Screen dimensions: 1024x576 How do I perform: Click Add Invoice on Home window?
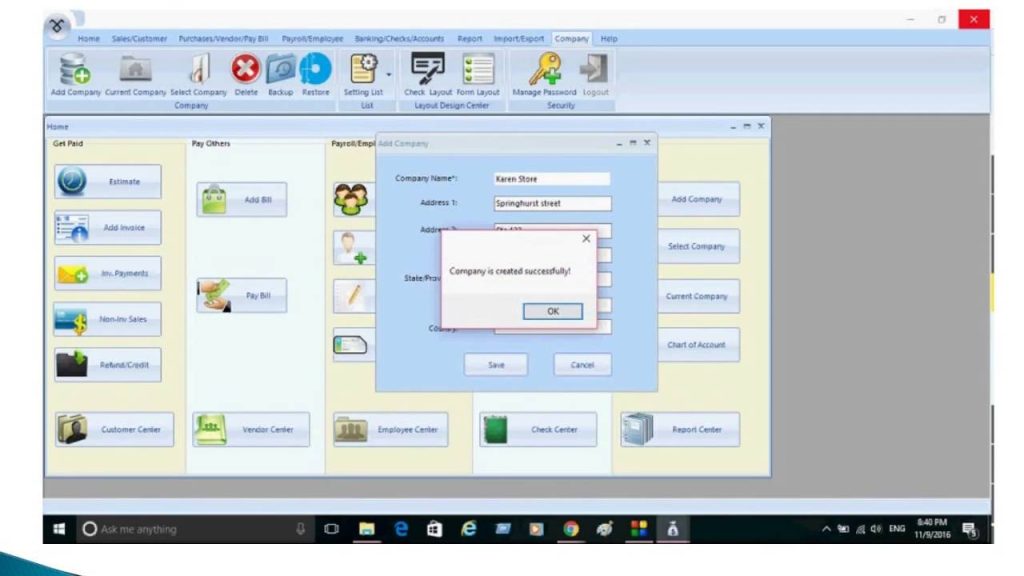tap(108, 227)
